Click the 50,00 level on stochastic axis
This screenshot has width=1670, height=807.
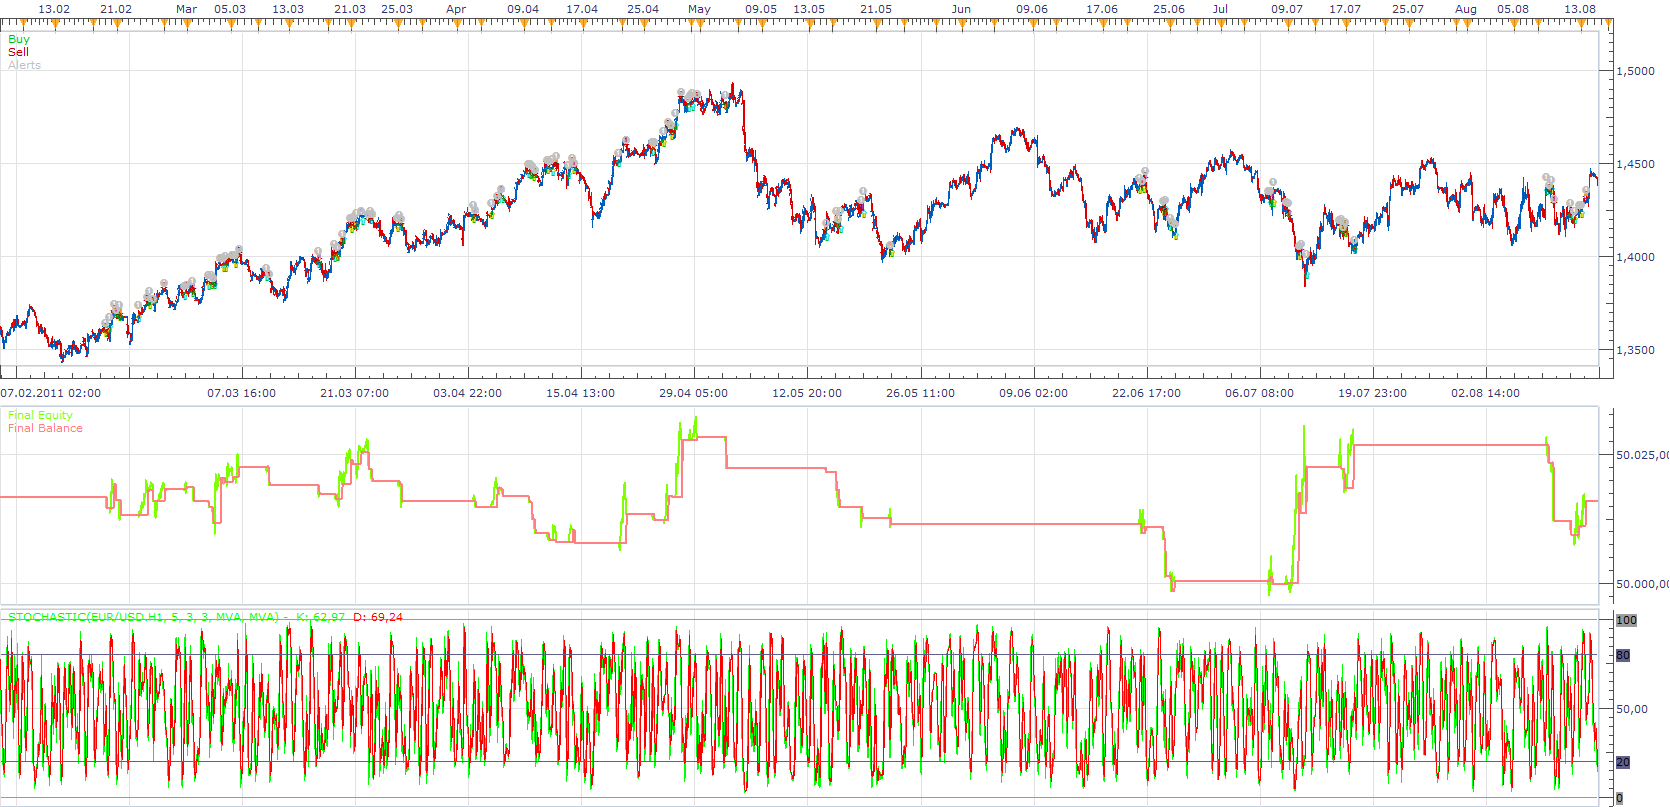1633,709
